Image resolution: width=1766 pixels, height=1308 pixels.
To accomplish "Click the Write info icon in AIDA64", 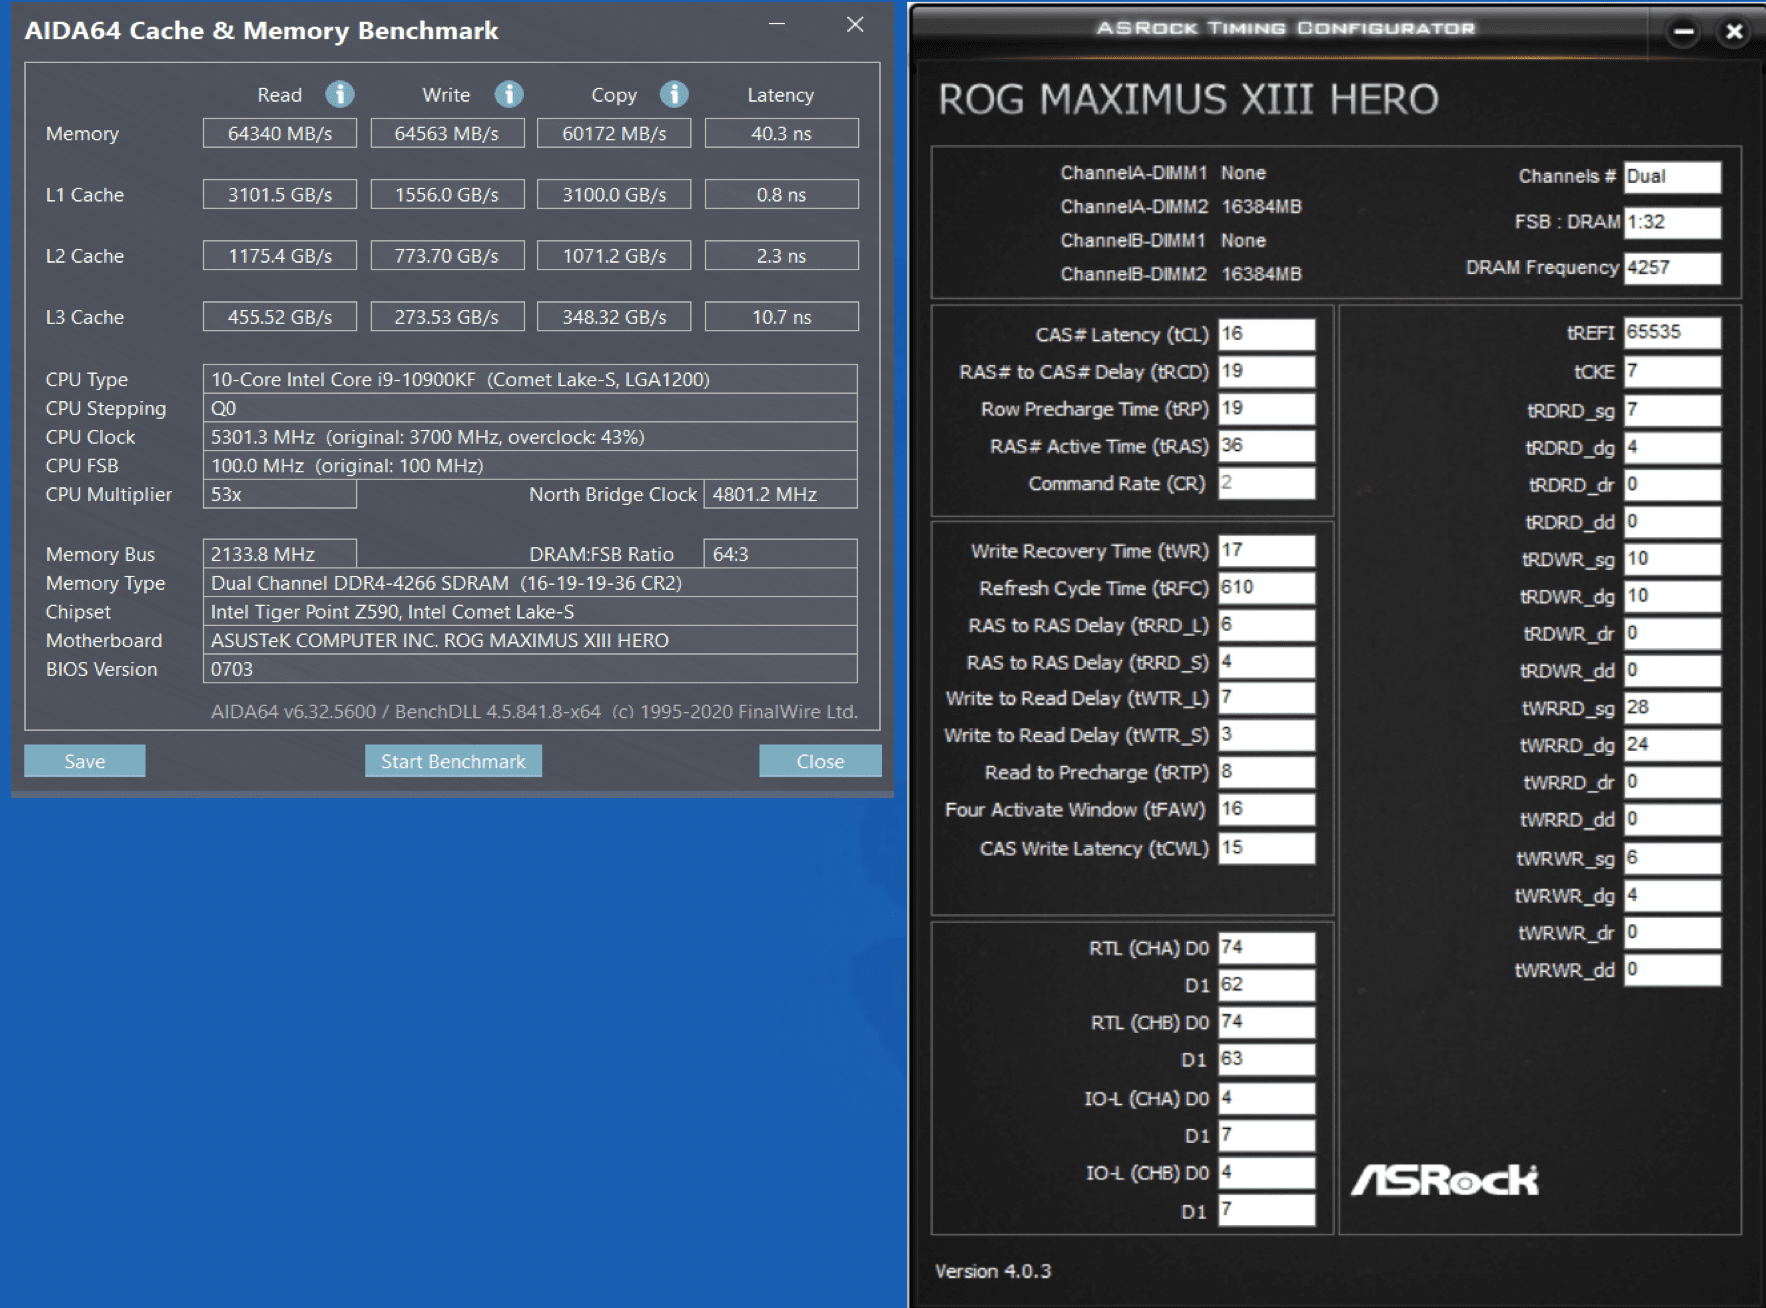I will click(x=509, y=94).
